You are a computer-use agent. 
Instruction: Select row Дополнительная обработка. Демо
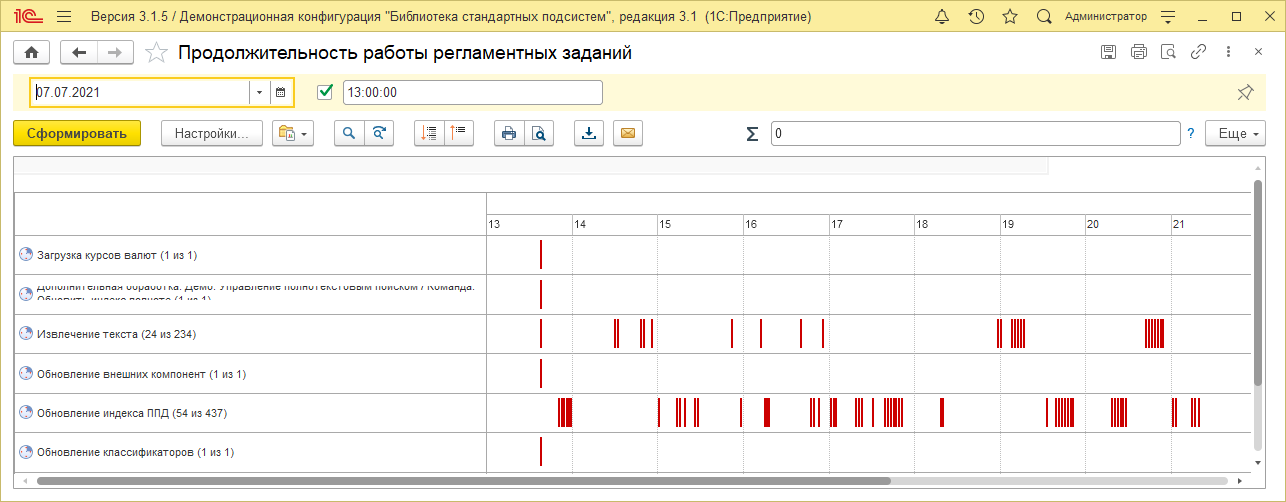250,294
